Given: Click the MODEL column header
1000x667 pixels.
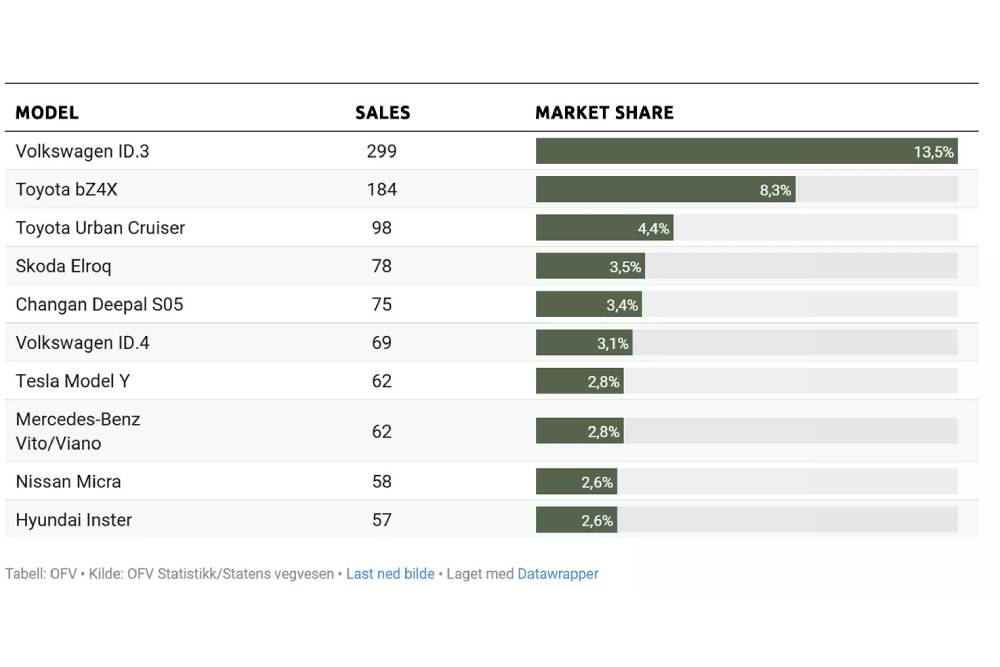Looking at the screenshot, I should coord(47,113).
